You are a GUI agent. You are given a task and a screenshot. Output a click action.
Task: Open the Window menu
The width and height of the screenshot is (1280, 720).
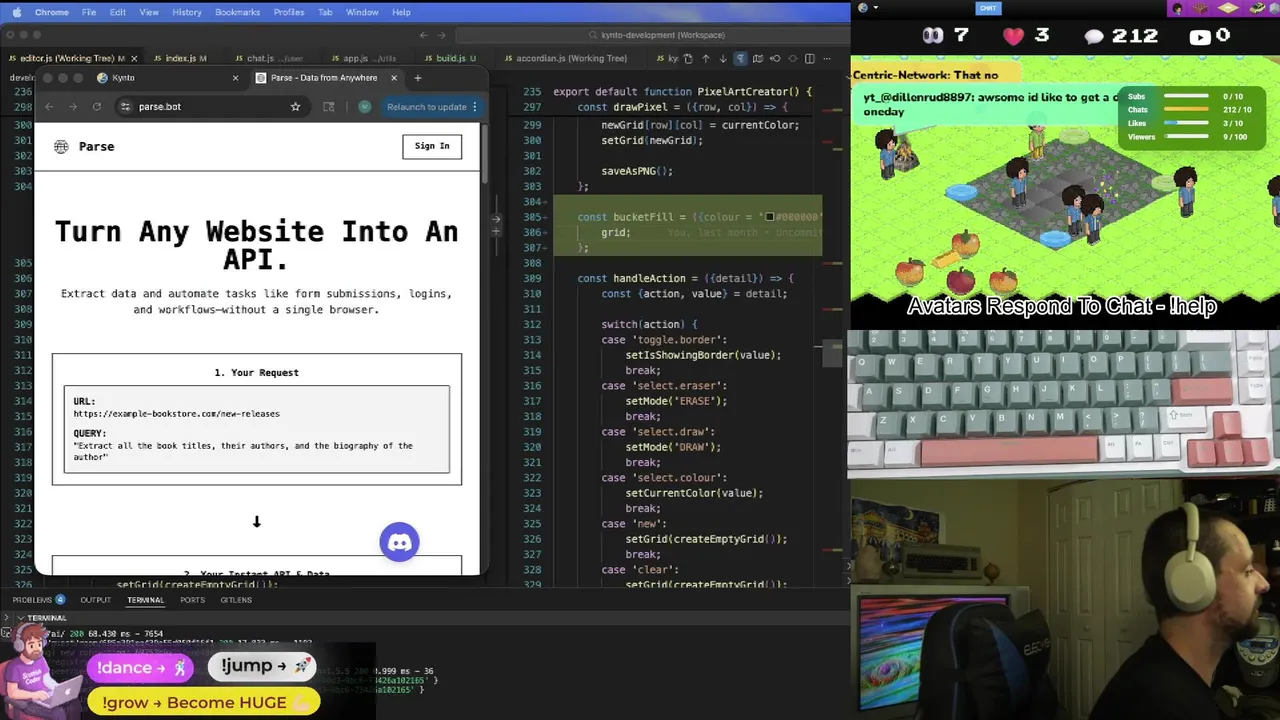pos(362,12)
